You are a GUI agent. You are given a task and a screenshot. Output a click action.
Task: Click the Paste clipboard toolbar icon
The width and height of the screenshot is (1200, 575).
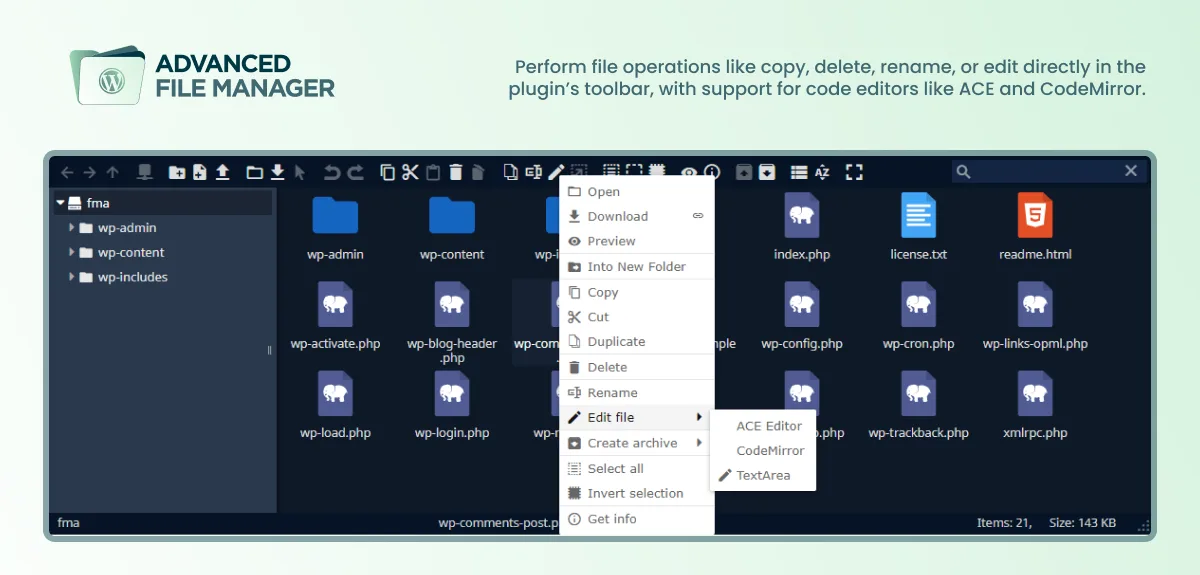click(x=433, y=172)
